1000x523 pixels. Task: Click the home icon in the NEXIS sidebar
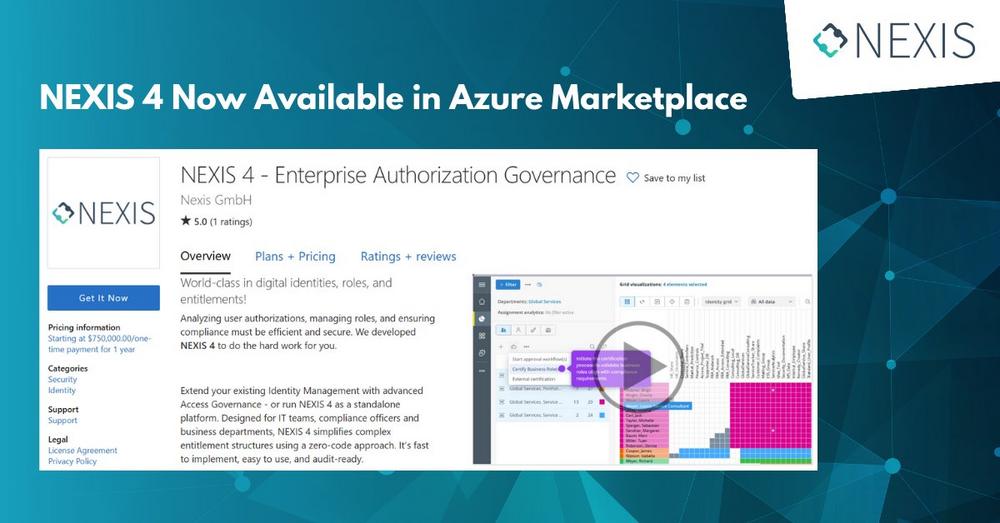(x=481, y=302)
